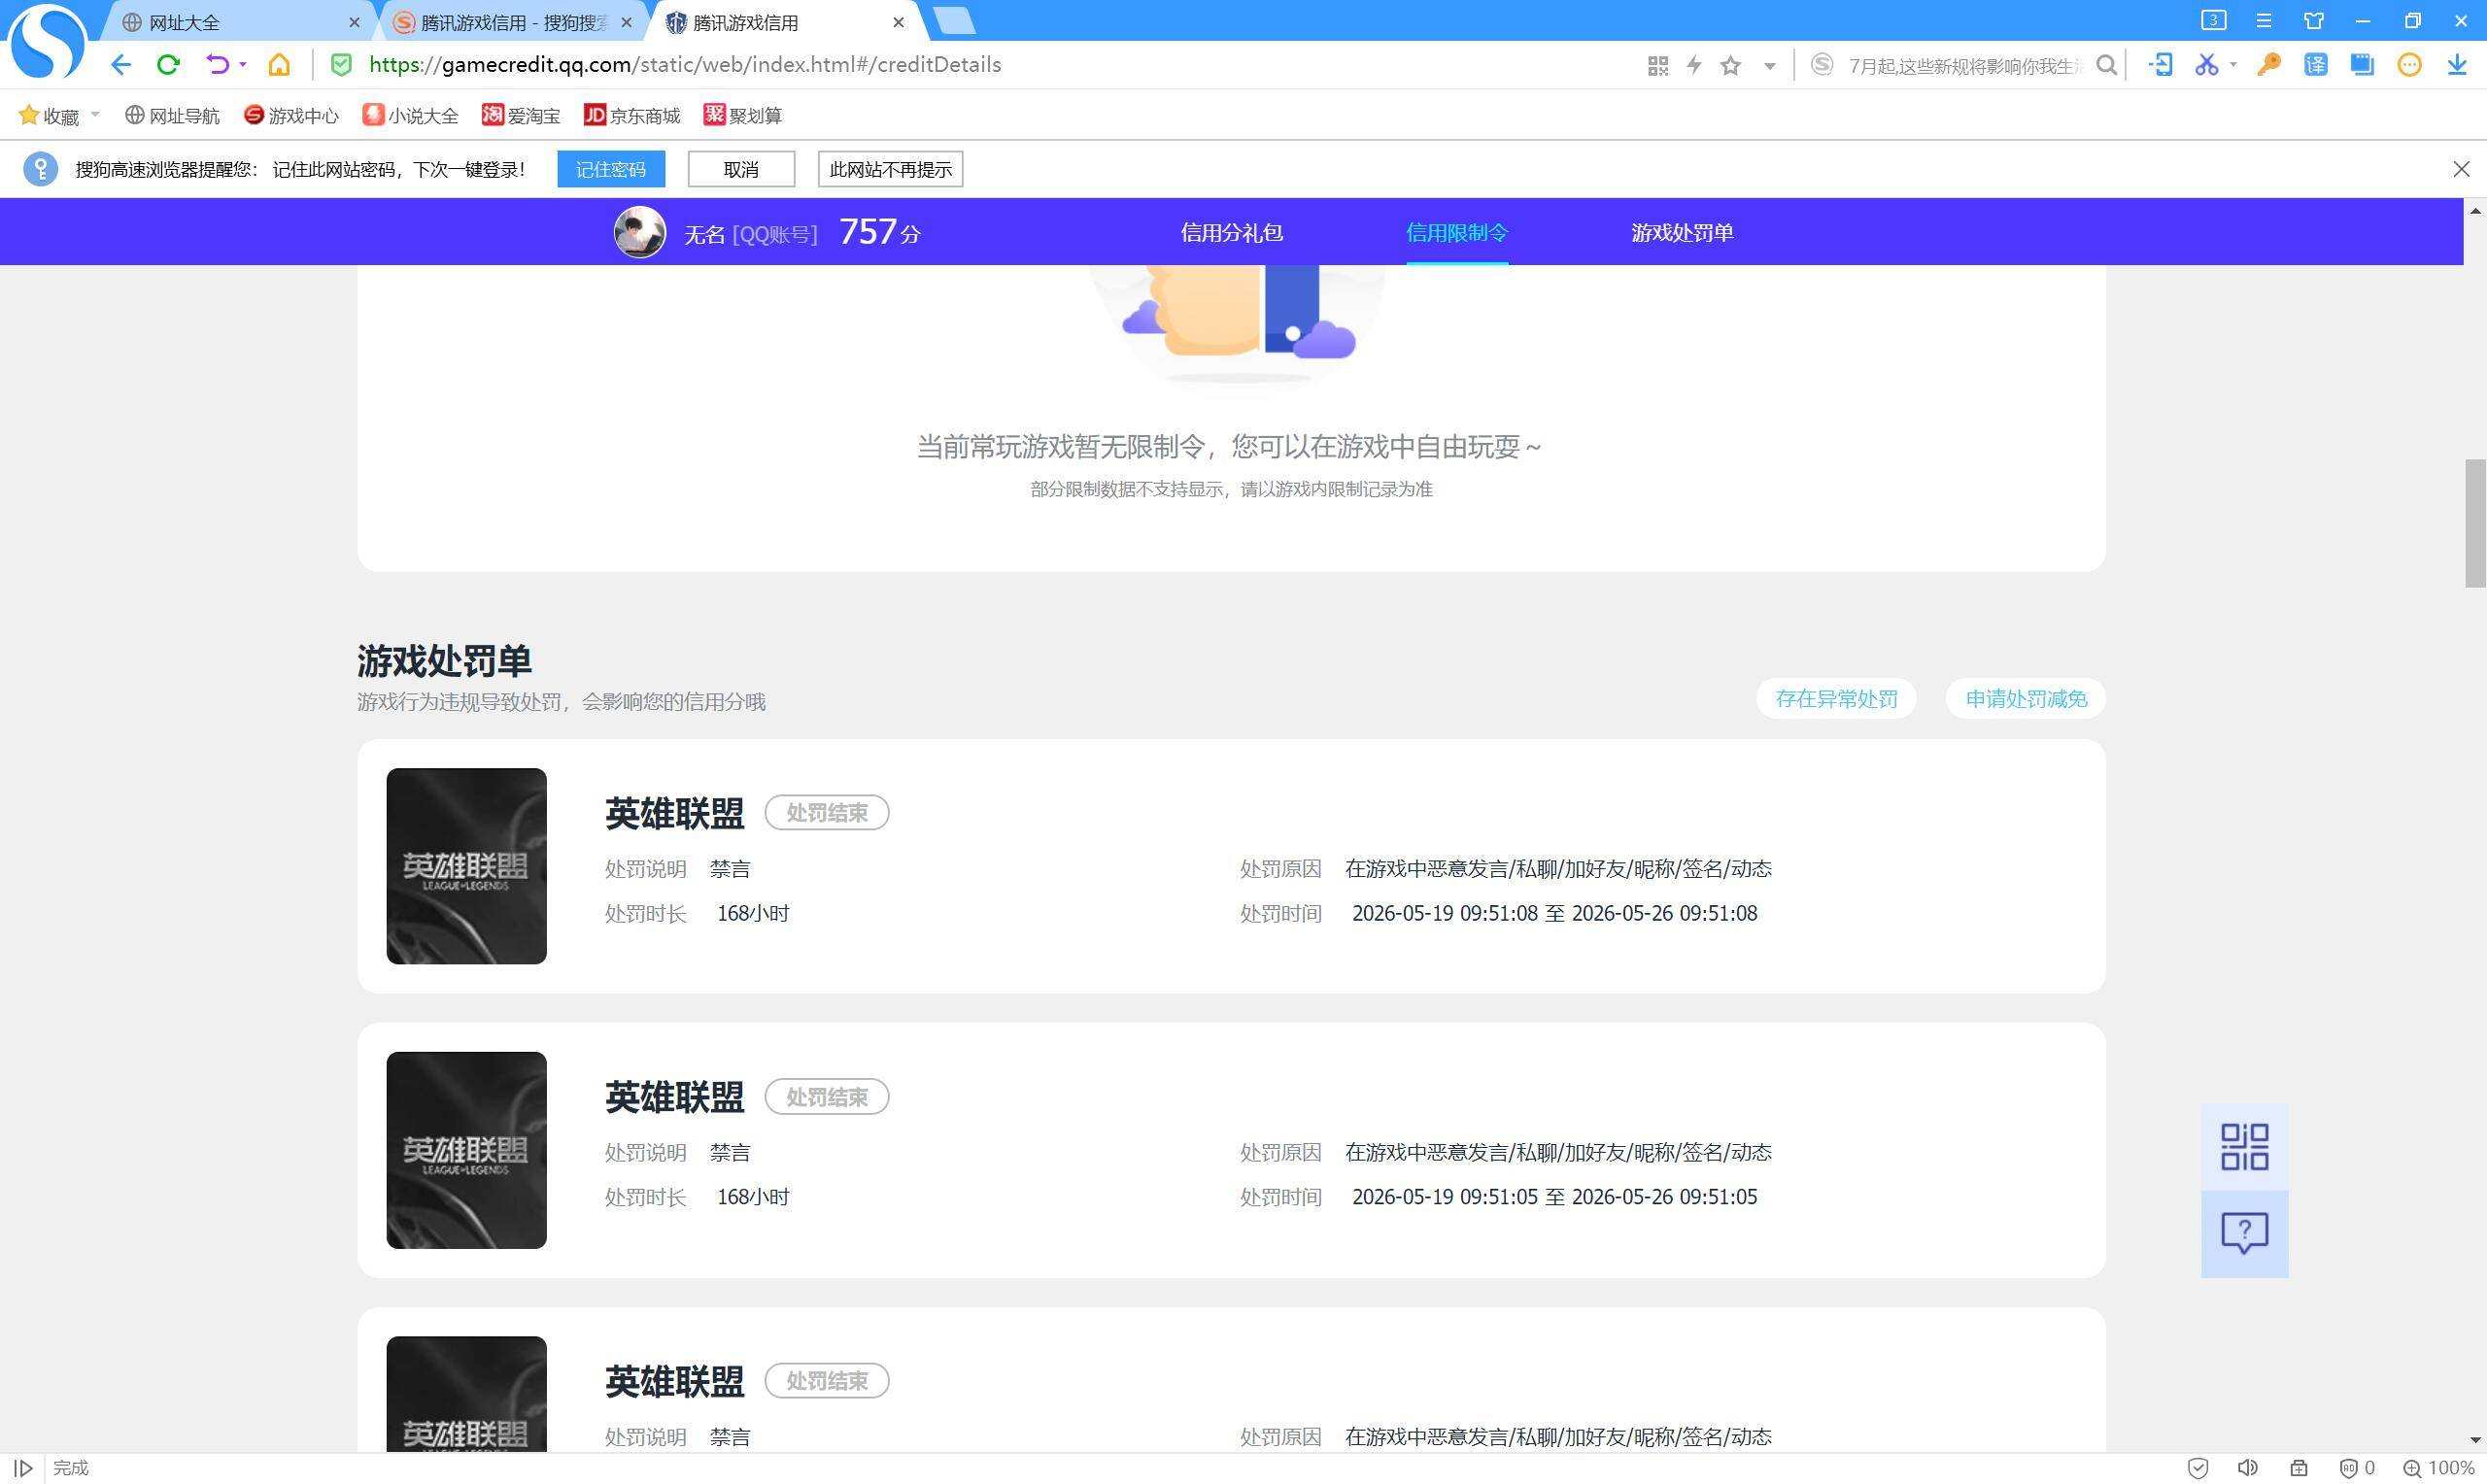Click the purple undo restore-tab icon
Image resolution: width=2487 pixels, height=1484 pixels.
(217, 65)
